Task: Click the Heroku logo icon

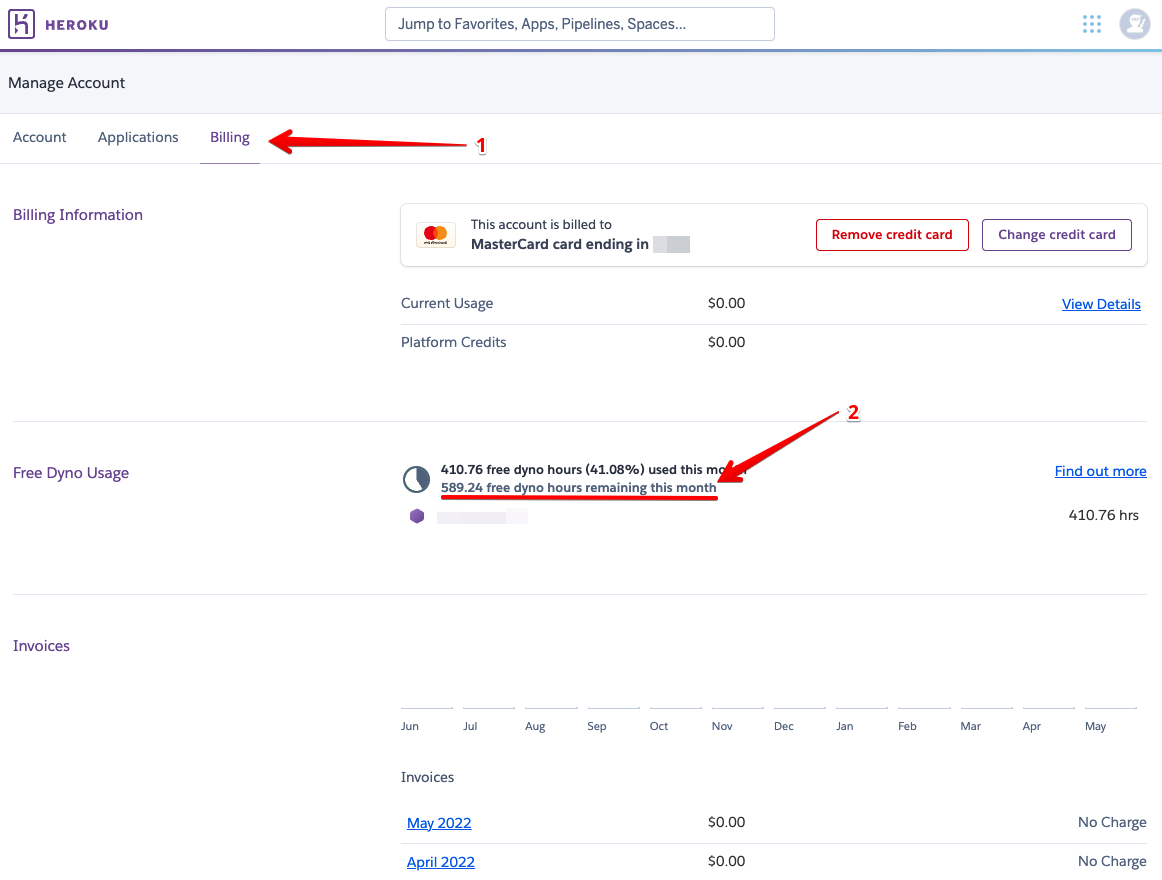Action: pyautogui.click(x=21, y=24)
